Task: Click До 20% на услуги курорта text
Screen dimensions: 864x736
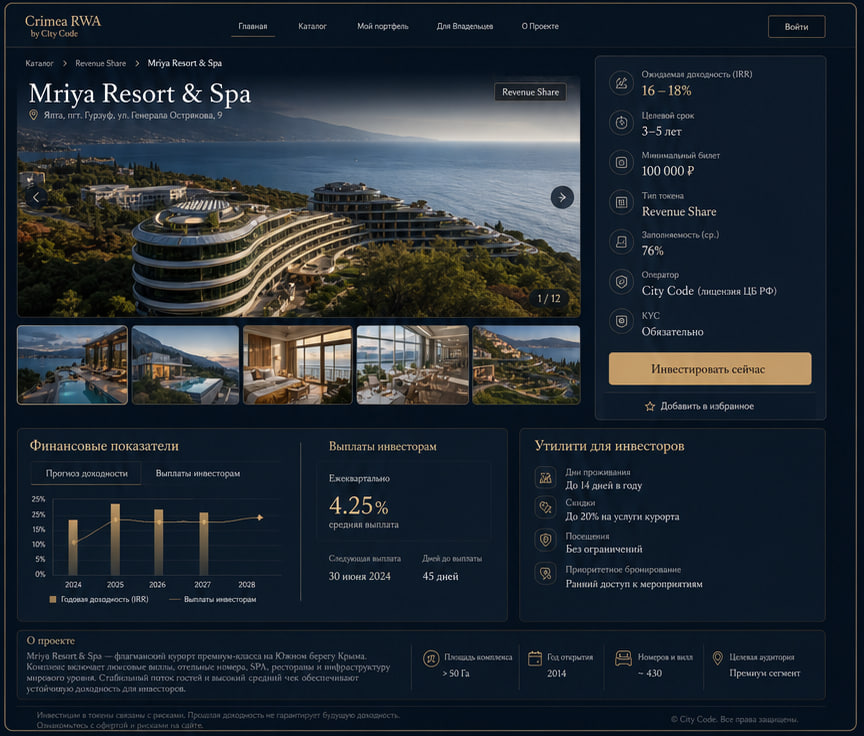Action: pos(622,517)
